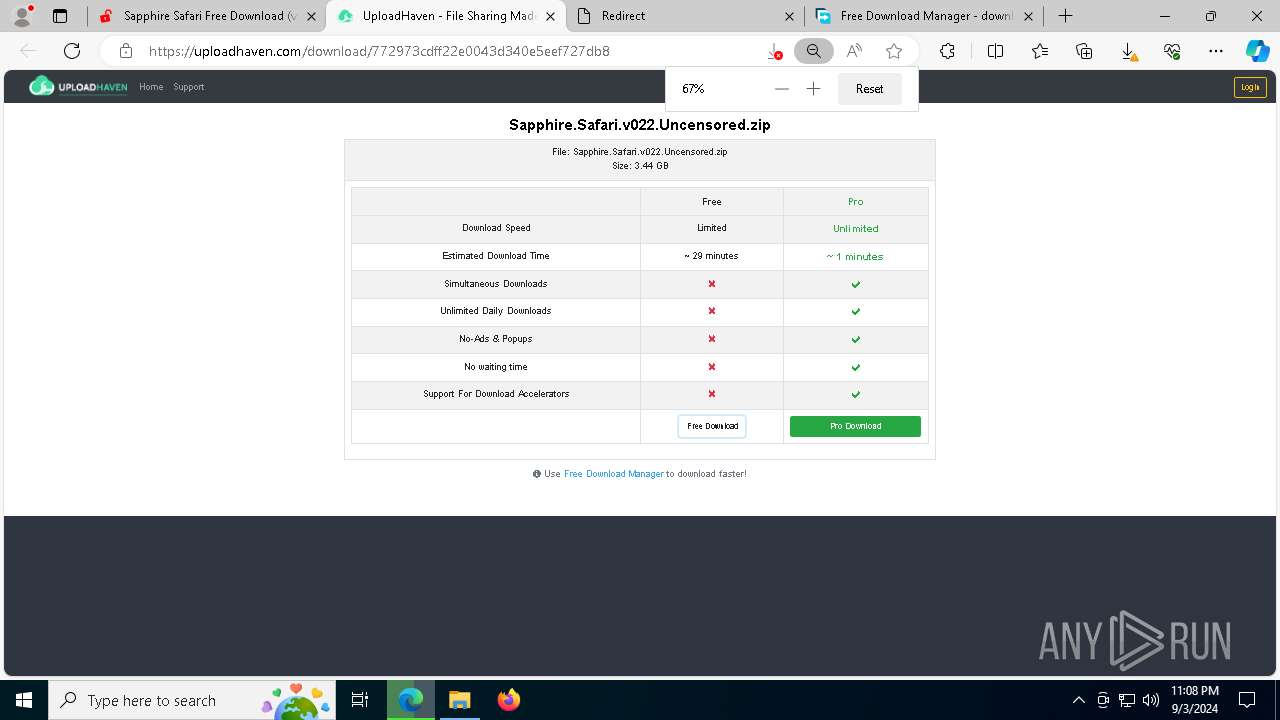Open the Favorites list icon
The height and width of the screenshot is (720, 1280).
(1040, 51)
